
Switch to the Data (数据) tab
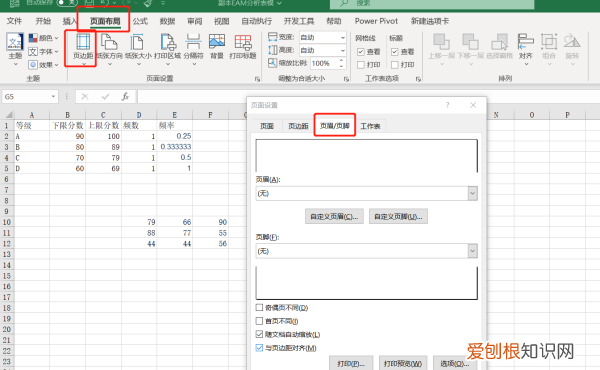coord(167,21)
